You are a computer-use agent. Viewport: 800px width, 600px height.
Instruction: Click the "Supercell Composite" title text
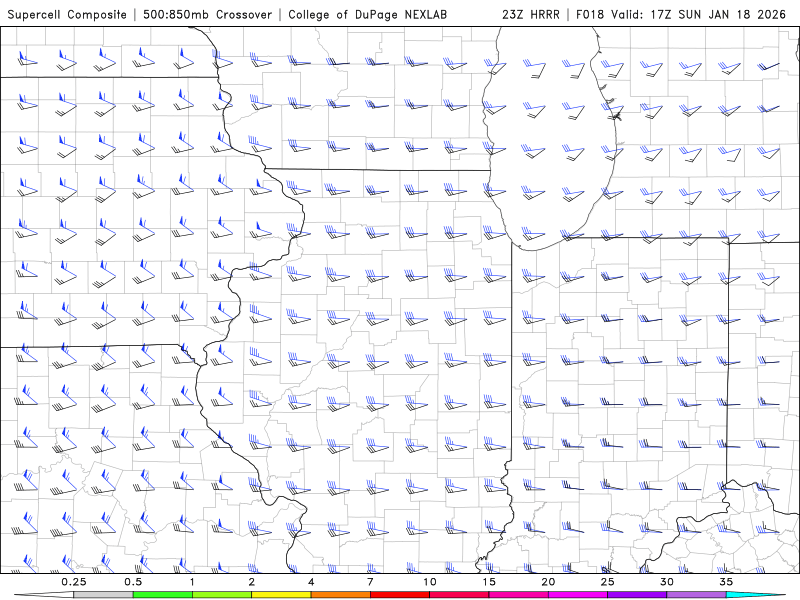67,14
